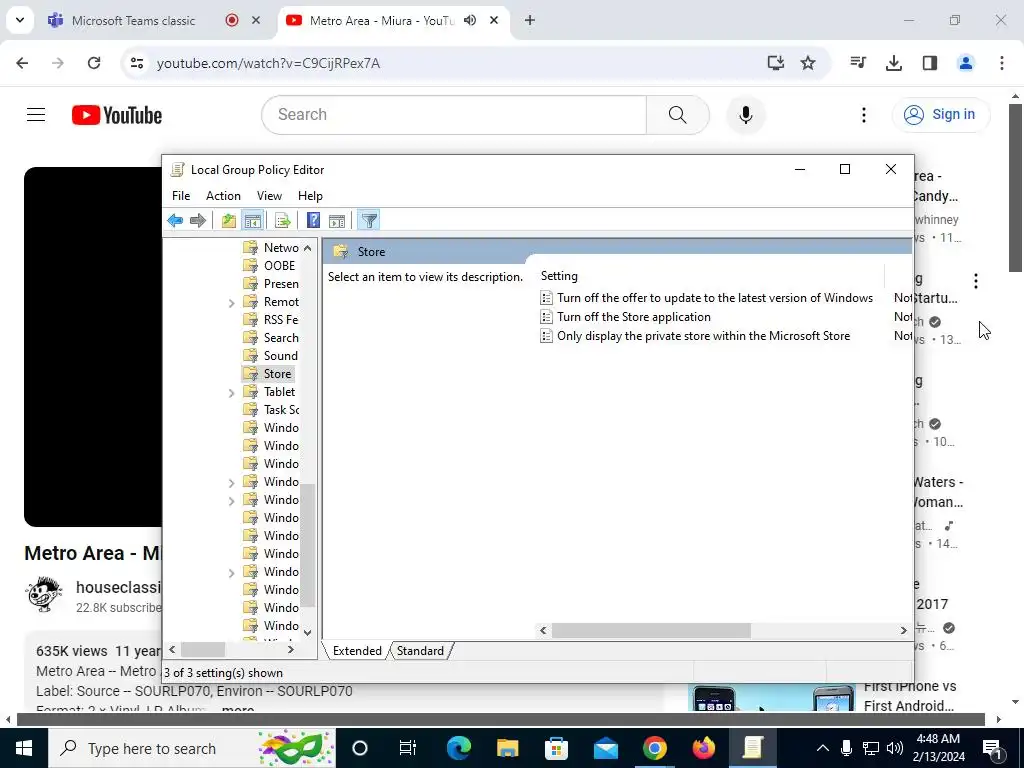
Task: Click the settings list scroll-right arrow
Action: tap(904, 631)
